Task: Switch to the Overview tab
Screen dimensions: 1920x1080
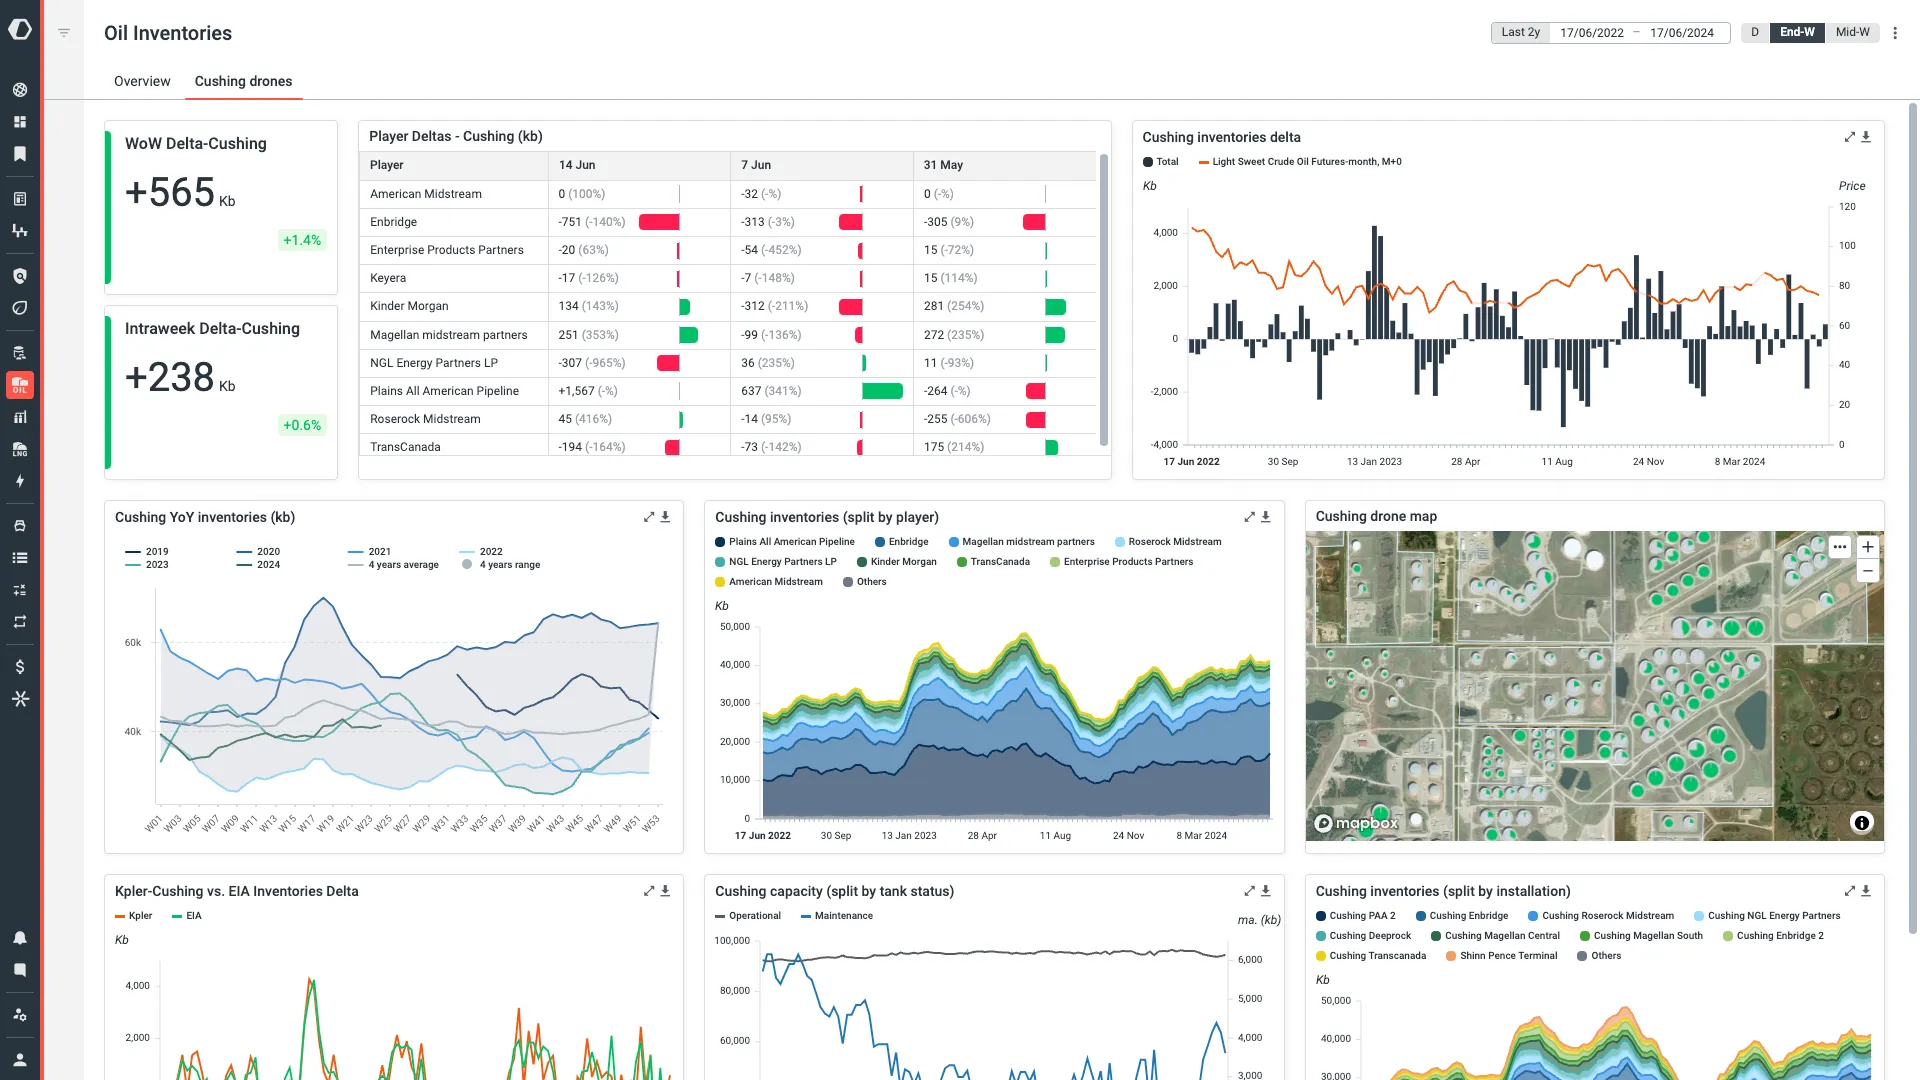Action: 142,81
